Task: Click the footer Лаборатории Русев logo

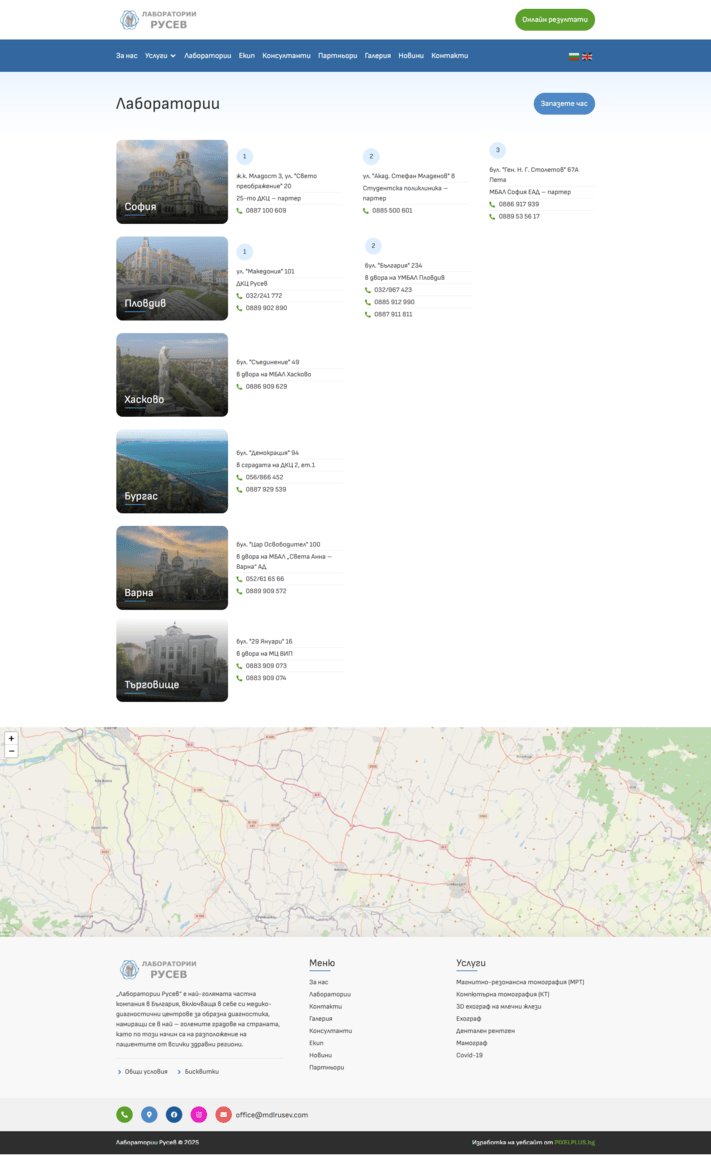Action: tap(159, 969)
